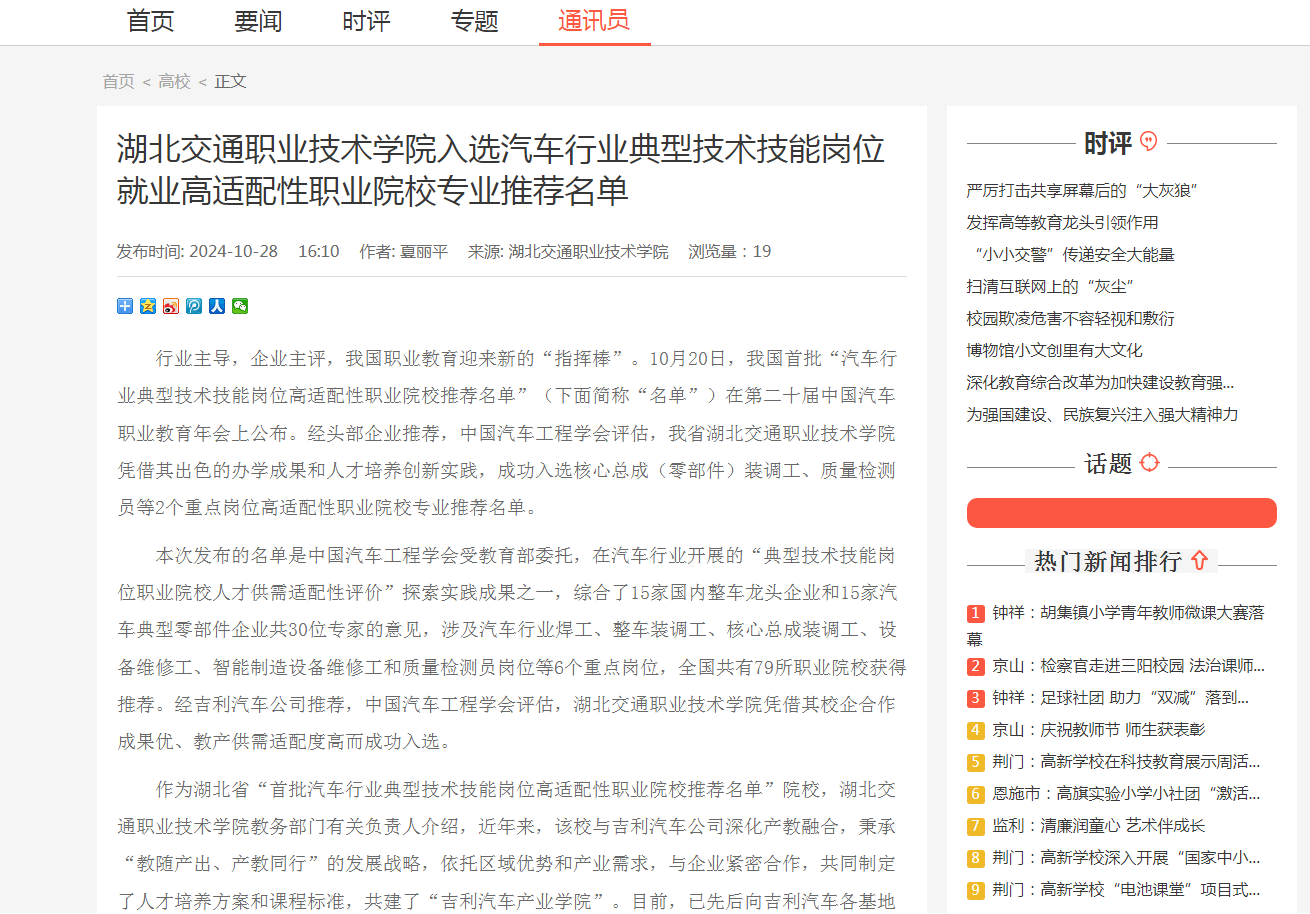
Task: Open commentary 深化教育综合改革为加快建设教育强...
Action: coord(1100,382)
